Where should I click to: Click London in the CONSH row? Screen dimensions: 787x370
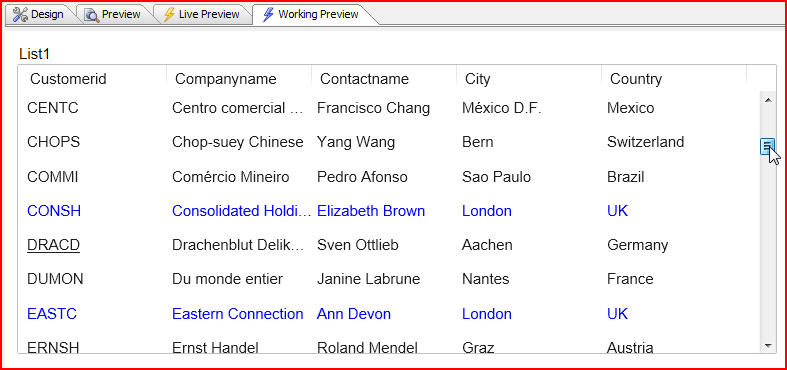point(486,211)
